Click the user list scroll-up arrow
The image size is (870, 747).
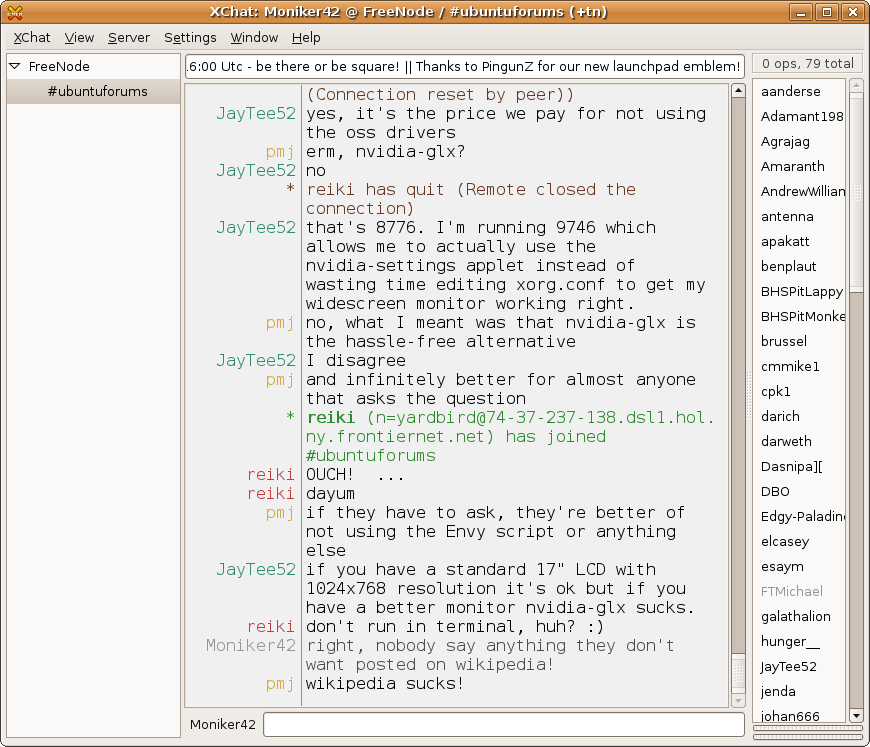856,86
